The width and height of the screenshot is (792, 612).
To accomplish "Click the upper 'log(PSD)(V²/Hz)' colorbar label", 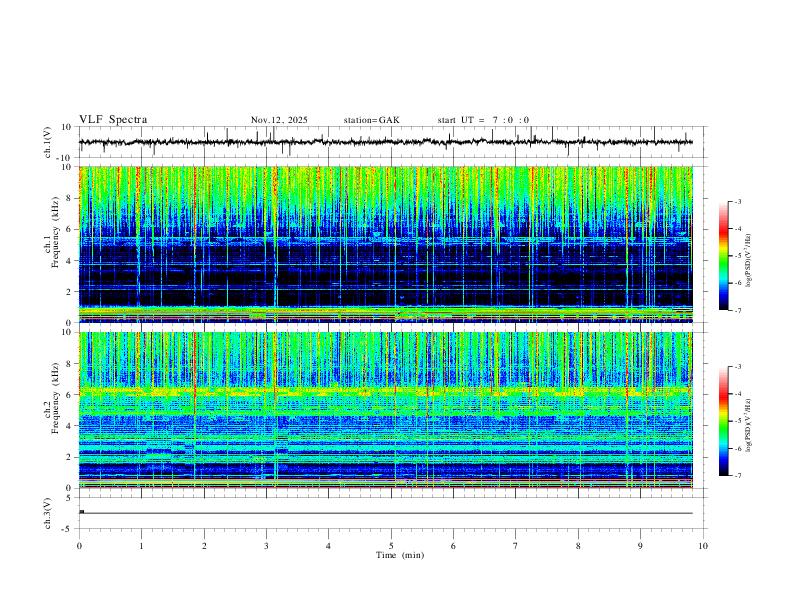I will coord(749,261).
